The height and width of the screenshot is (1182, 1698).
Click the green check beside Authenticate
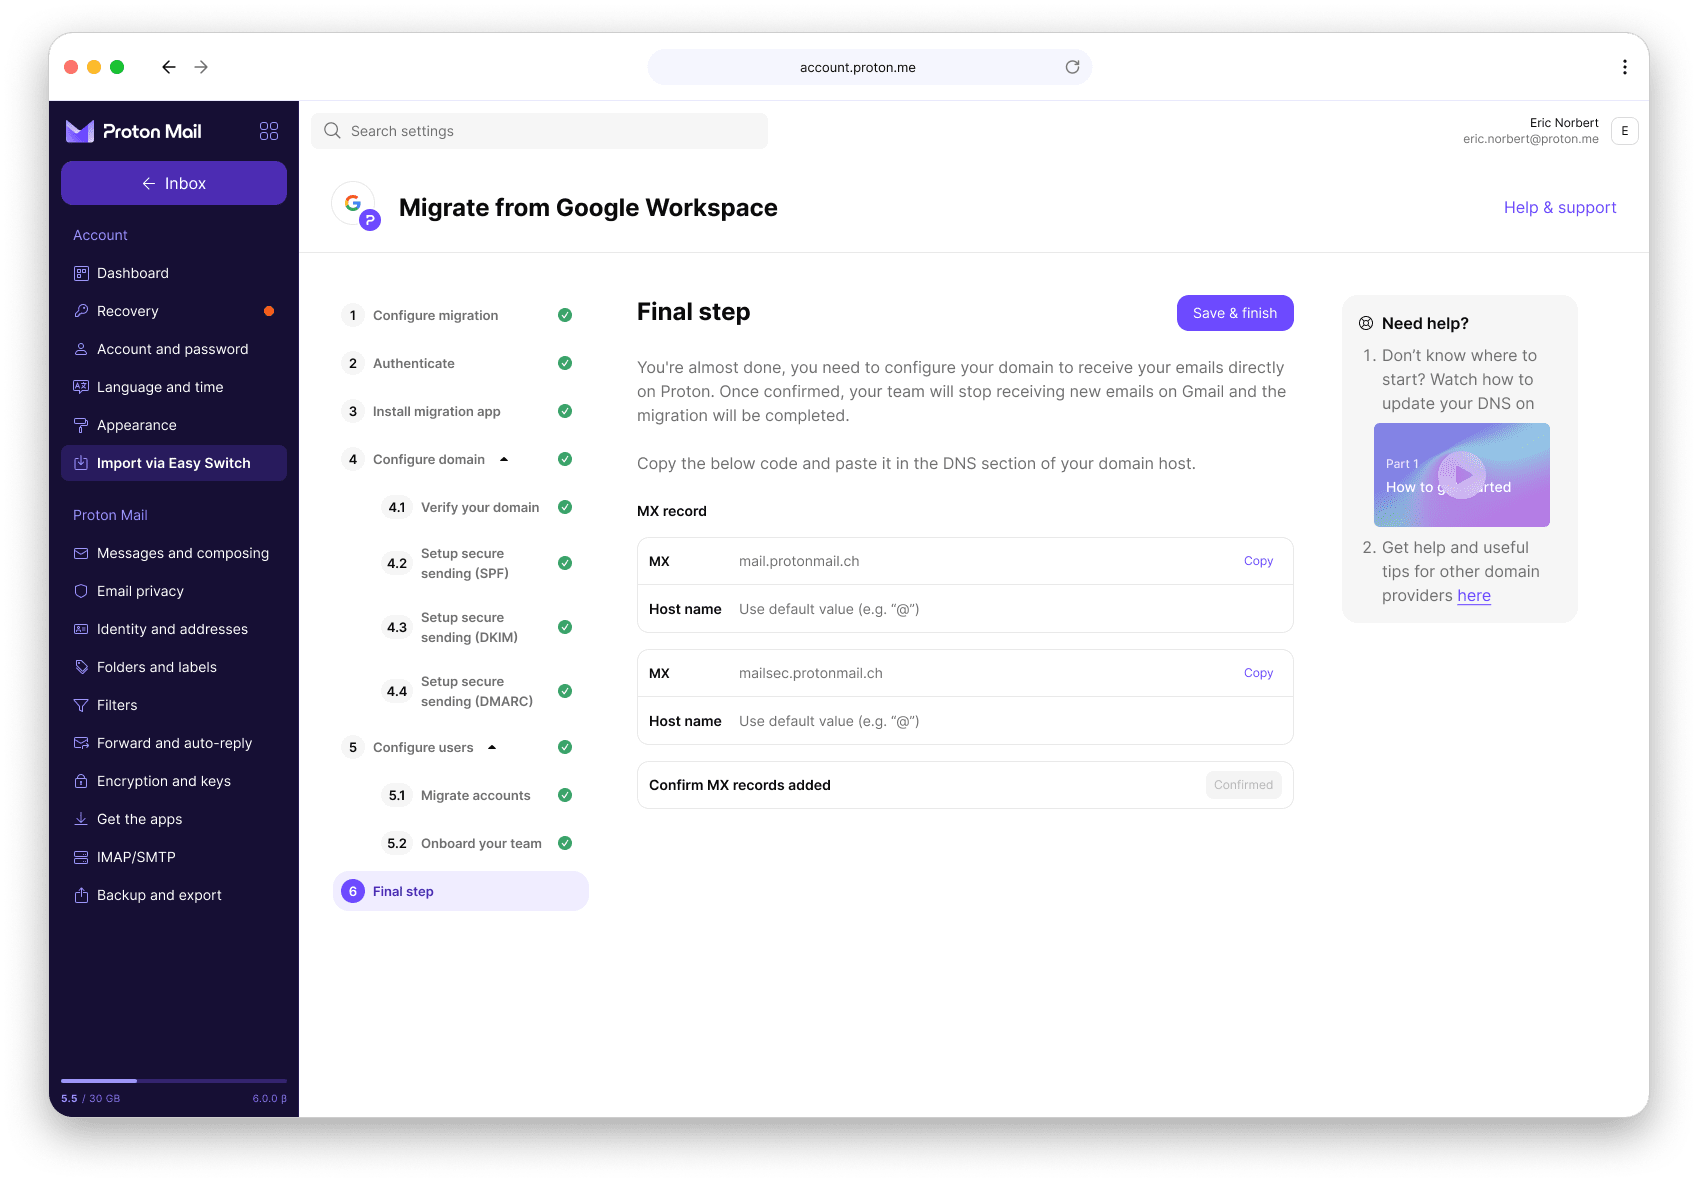[565, 363]
